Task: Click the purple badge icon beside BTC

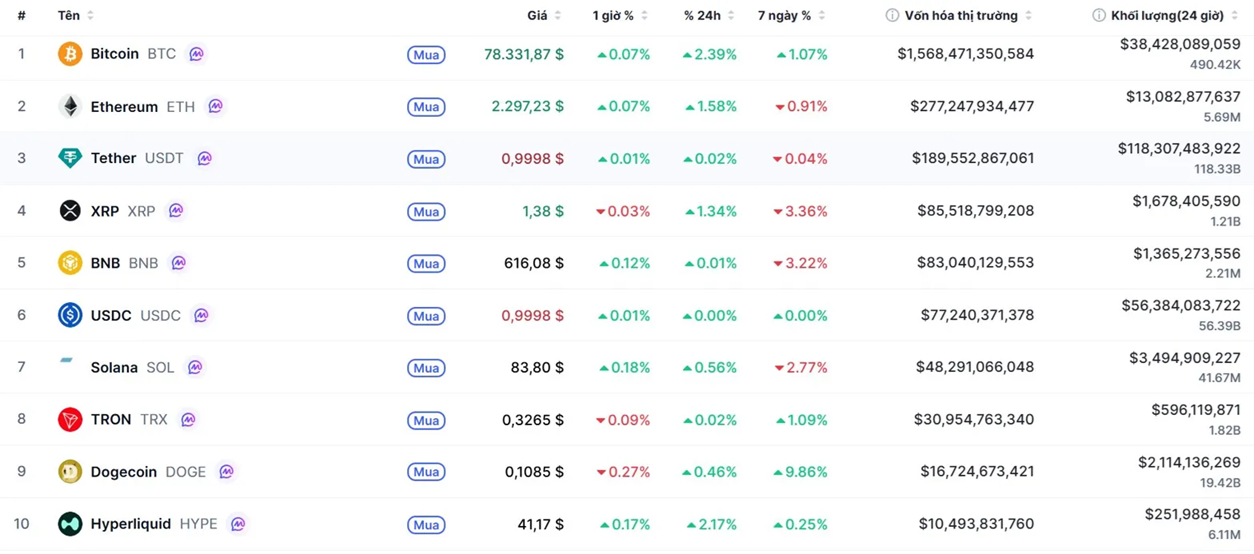Action: [x=197, y=54]
